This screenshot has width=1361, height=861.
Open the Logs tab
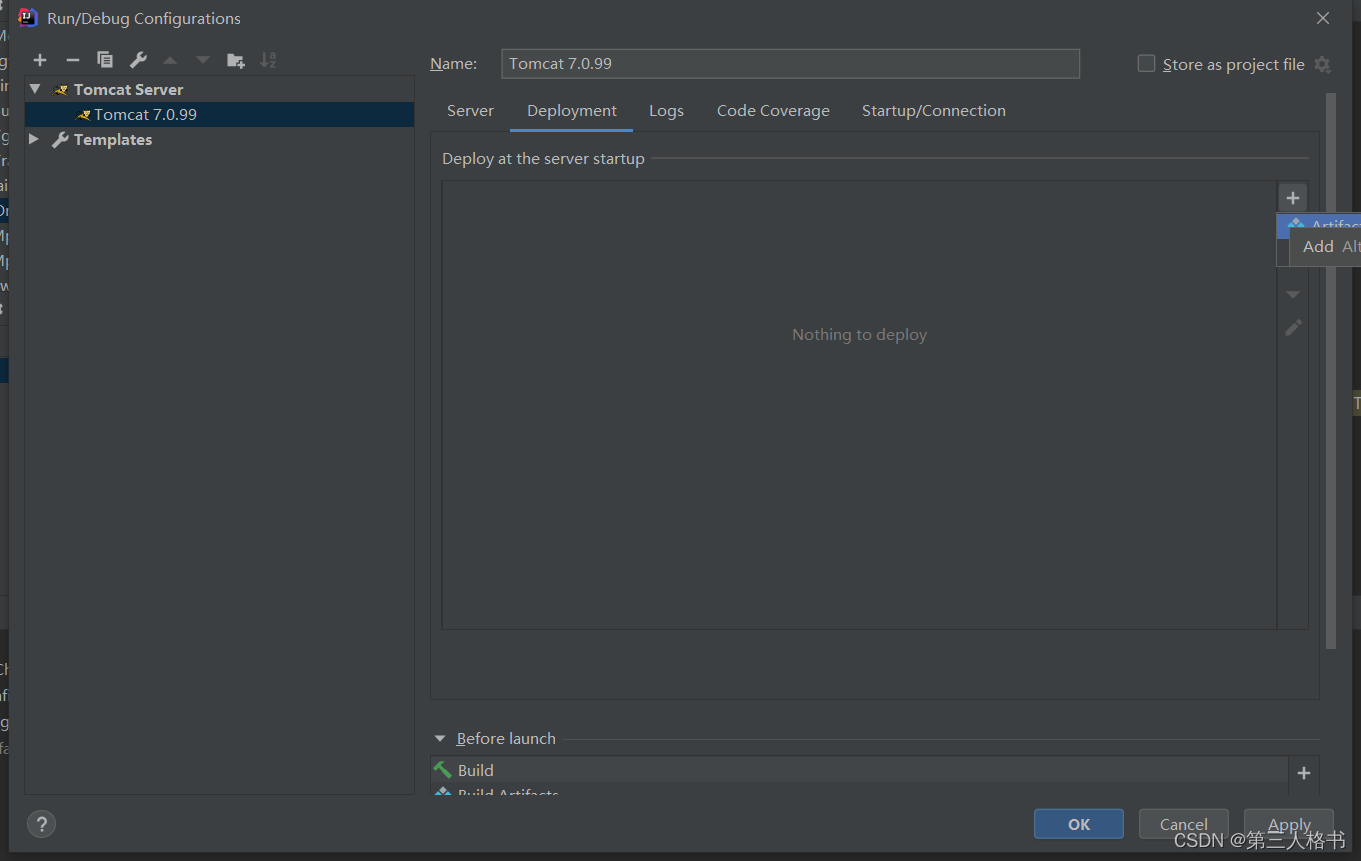666,111
